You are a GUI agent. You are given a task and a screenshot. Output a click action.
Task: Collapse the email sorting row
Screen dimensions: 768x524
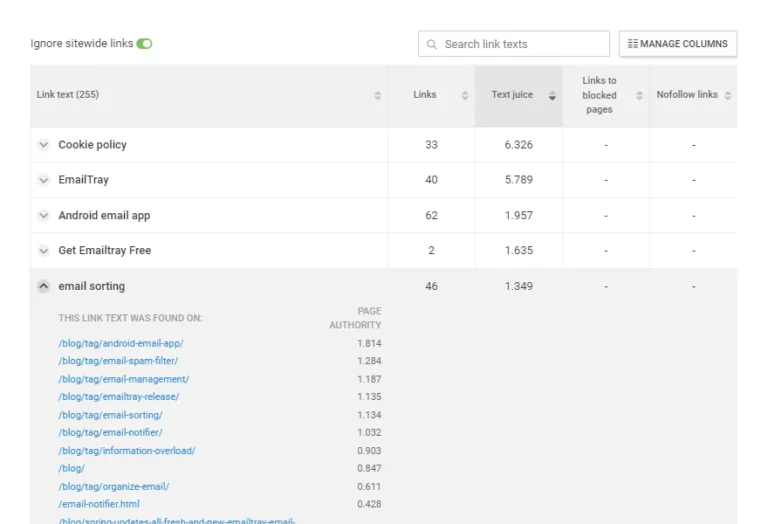[x=44, y=286]
